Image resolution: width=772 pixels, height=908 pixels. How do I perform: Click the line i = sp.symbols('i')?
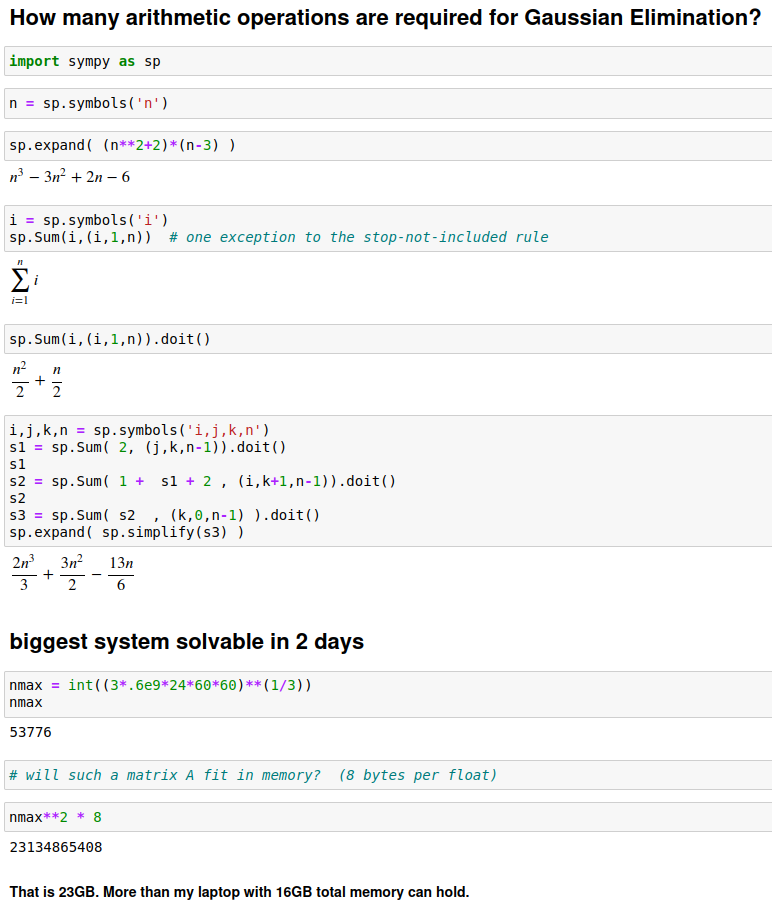[x=89, y=220]
